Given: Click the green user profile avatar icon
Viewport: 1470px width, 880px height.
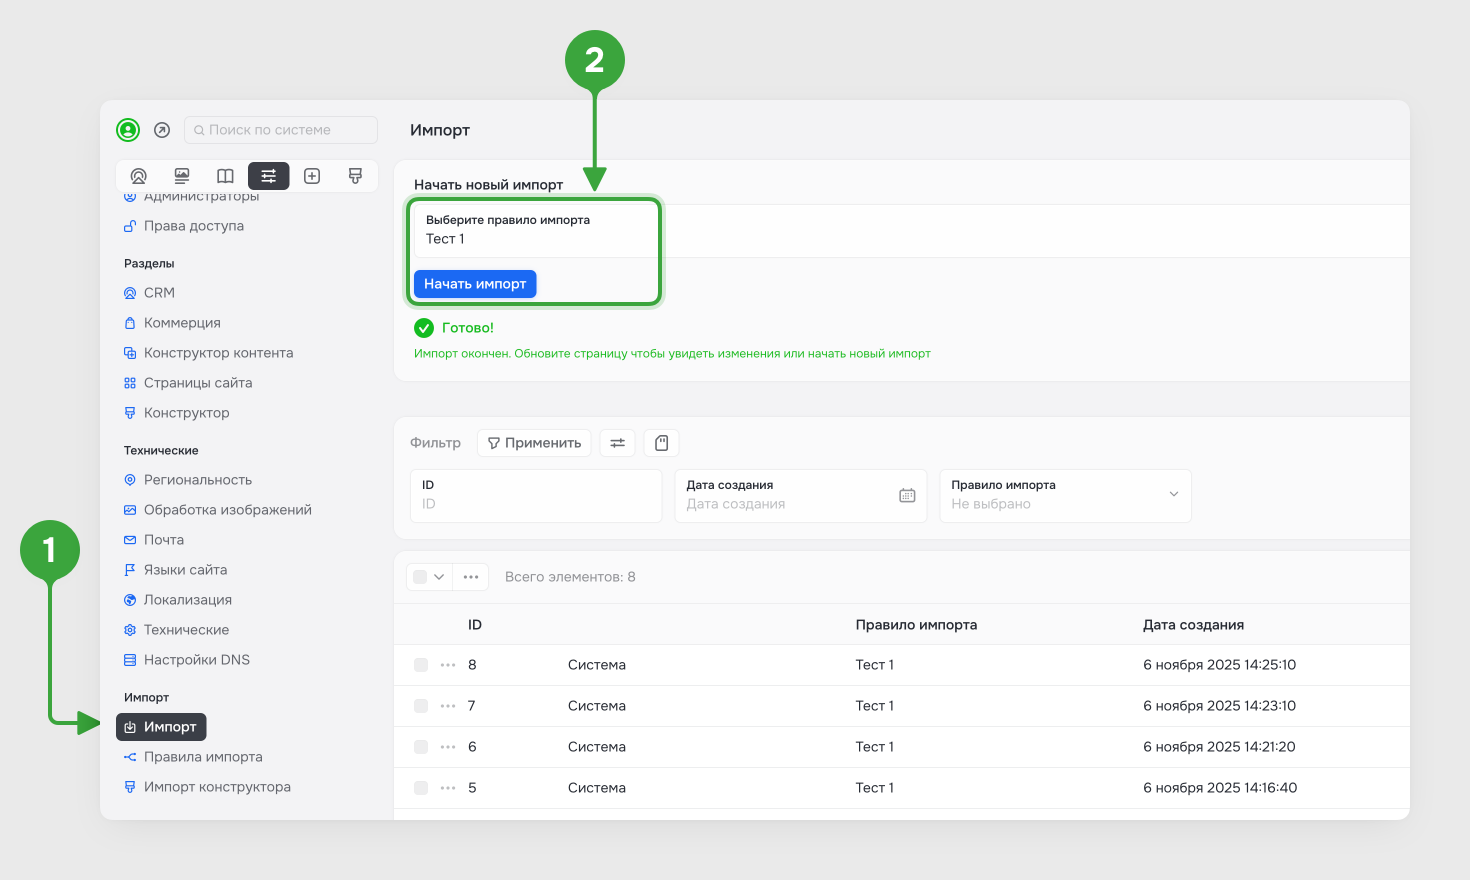Looking at the screenshot, I should click(128, 130).
